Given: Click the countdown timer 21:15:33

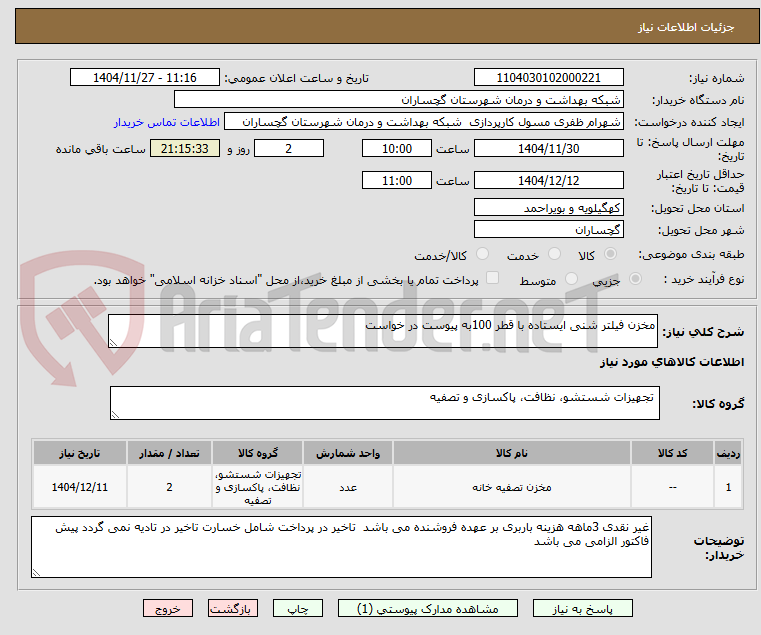Looking at the screenshot, I should tap(185, 149).
